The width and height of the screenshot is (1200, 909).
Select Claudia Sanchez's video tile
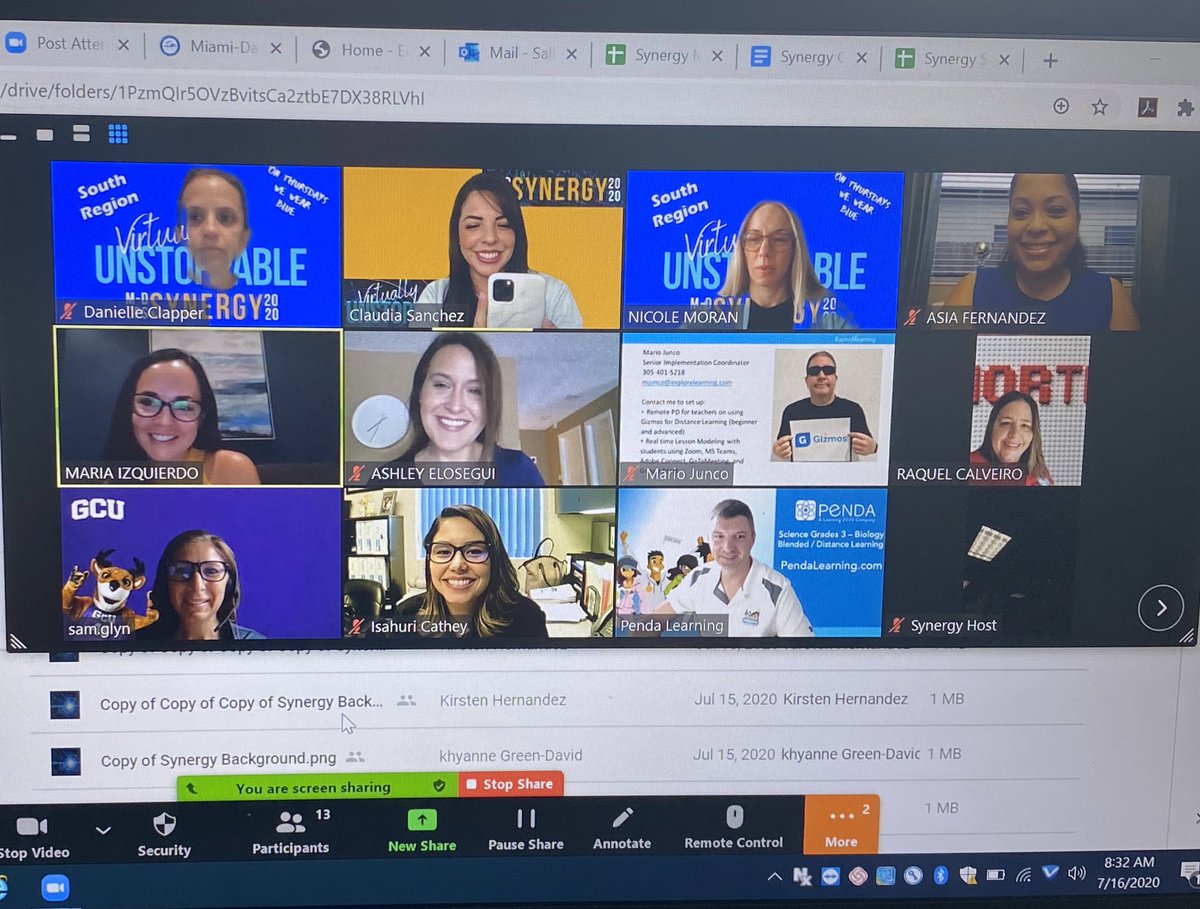pos(482,248)
